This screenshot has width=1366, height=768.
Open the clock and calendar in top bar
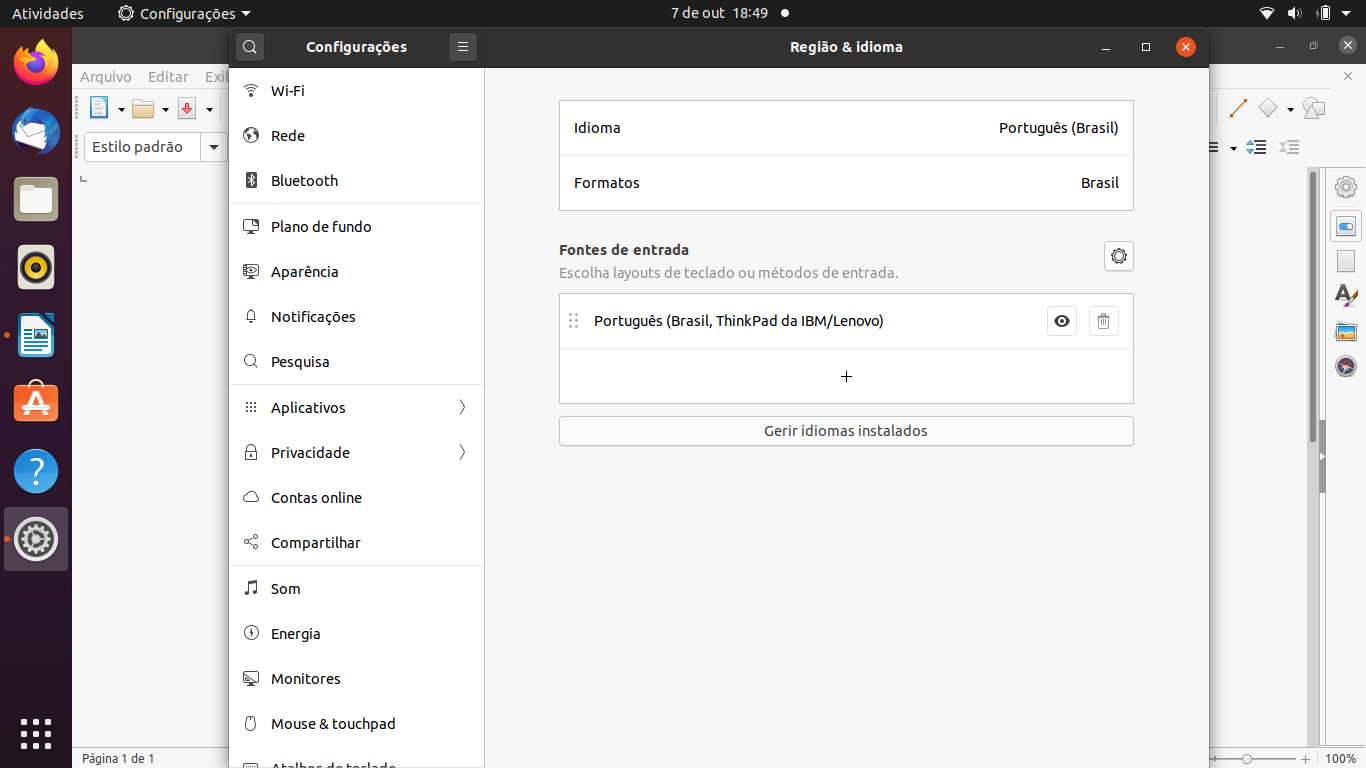coord(719,13)
